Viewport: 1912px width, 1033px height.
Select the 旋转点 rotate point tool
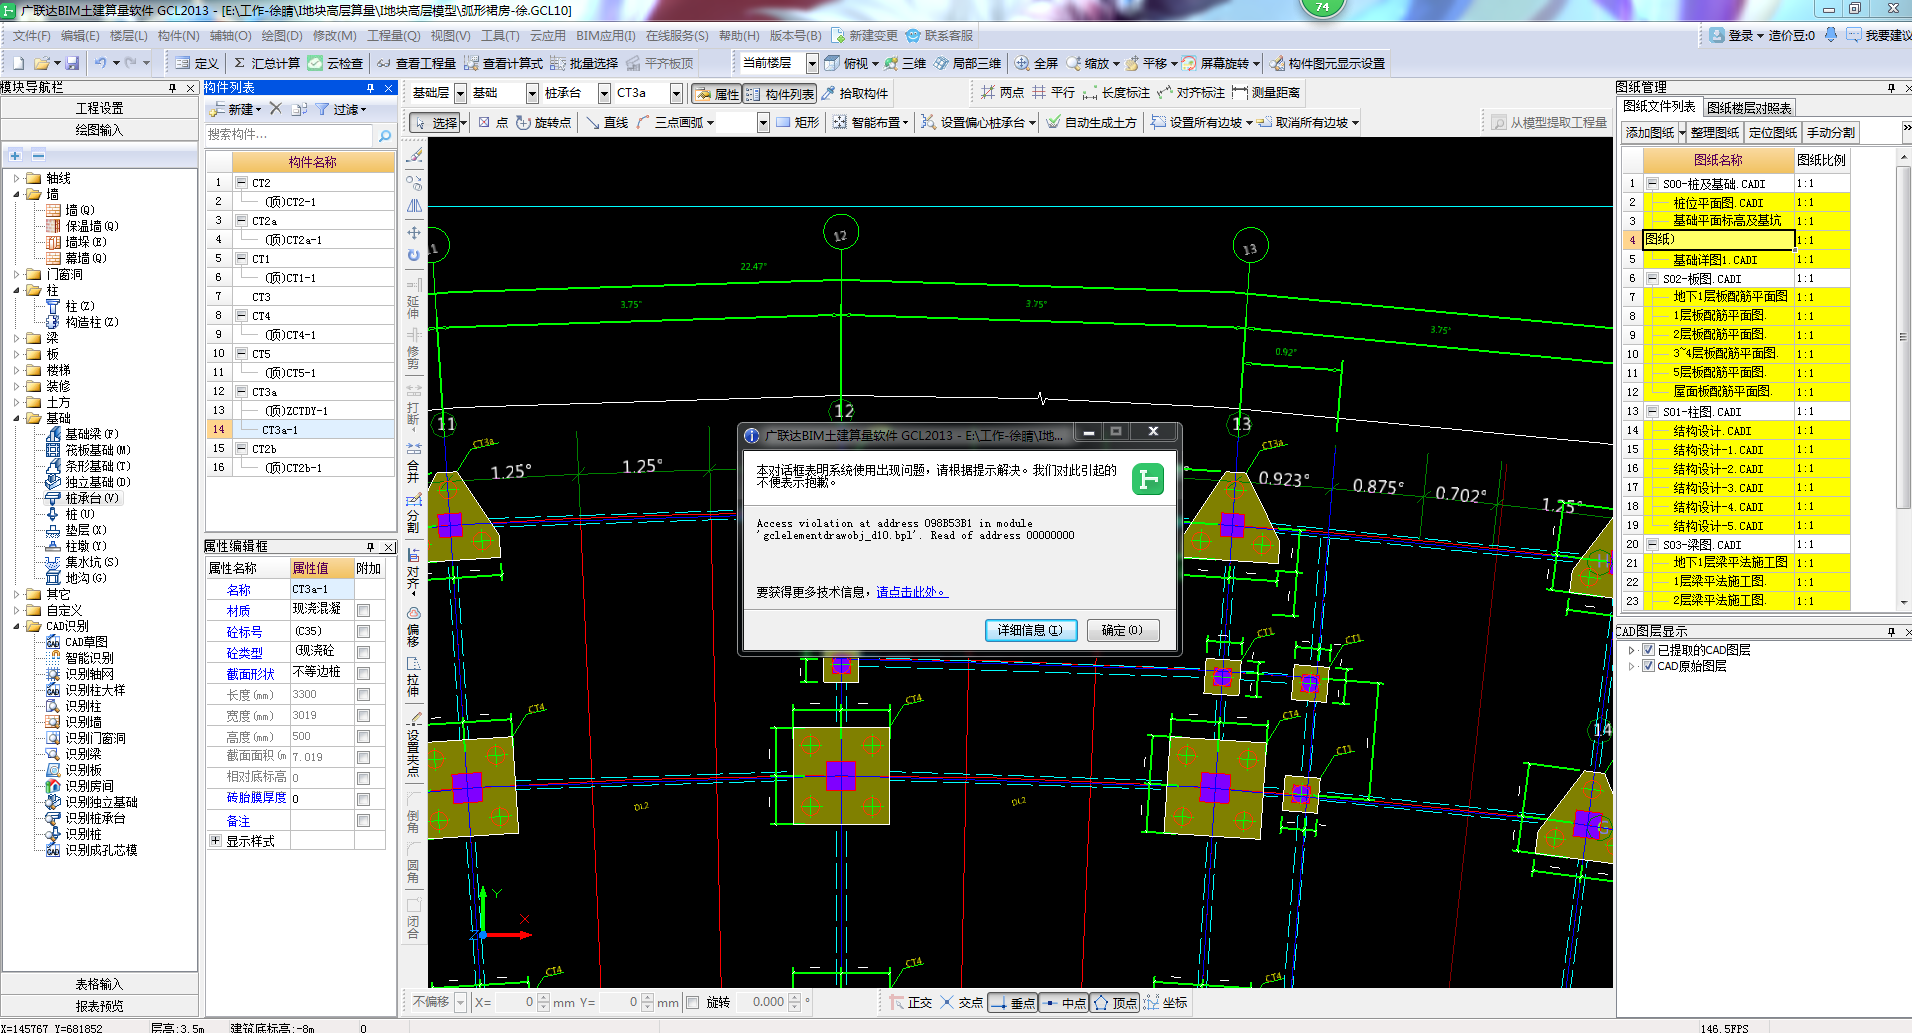[x=544, y=122]
